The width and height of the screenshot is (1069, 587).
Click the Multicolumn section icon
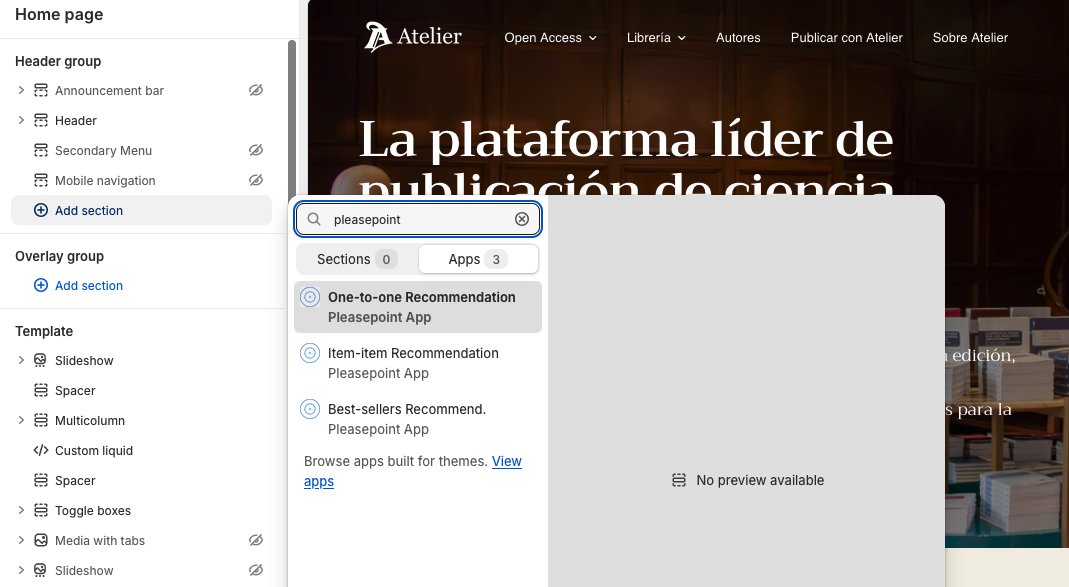coord(41,421)
